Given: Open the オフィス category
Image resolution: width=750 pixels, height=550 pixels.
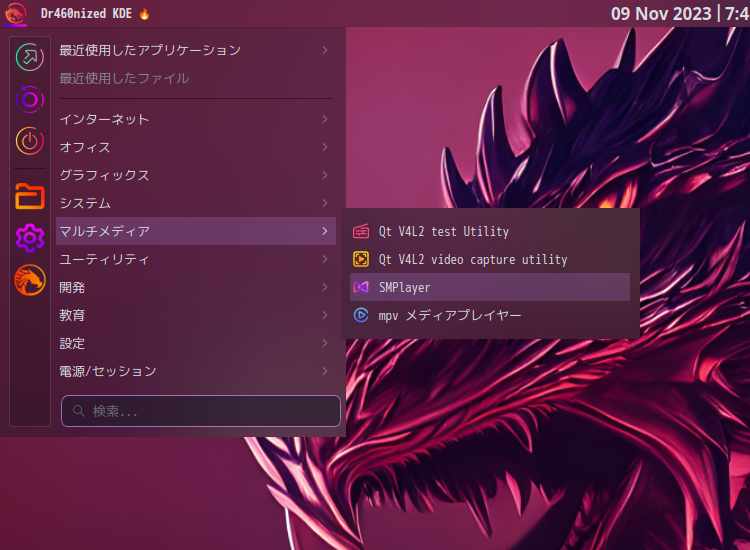Looking at the screenshot, I should (196, 147).
